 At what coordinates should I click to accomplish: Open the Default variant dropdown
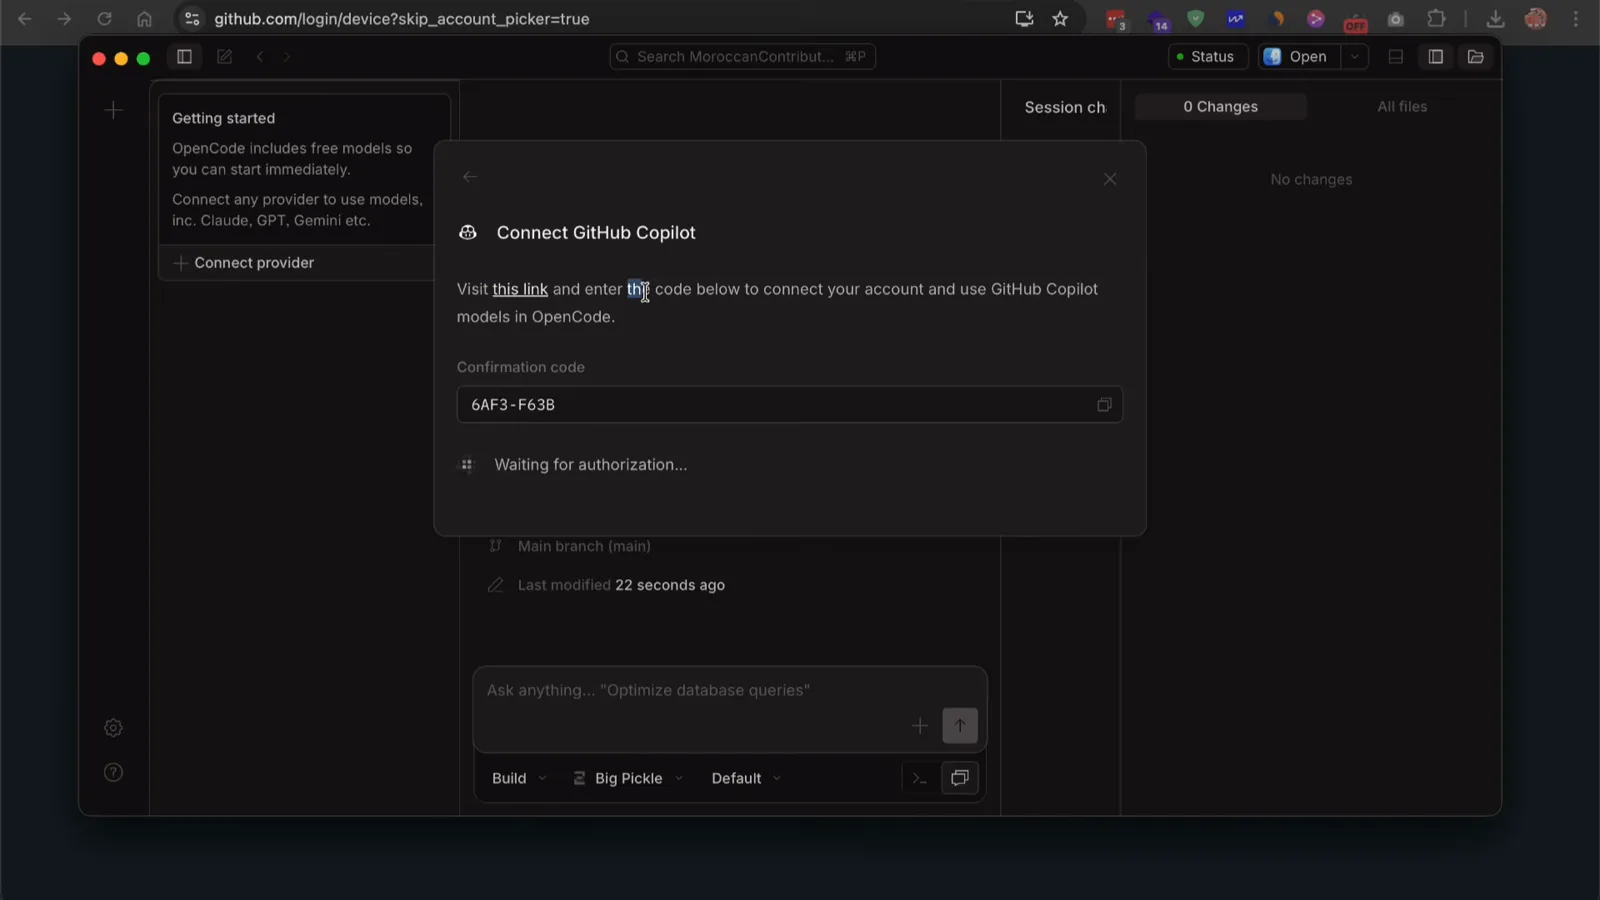coord(746,779)
